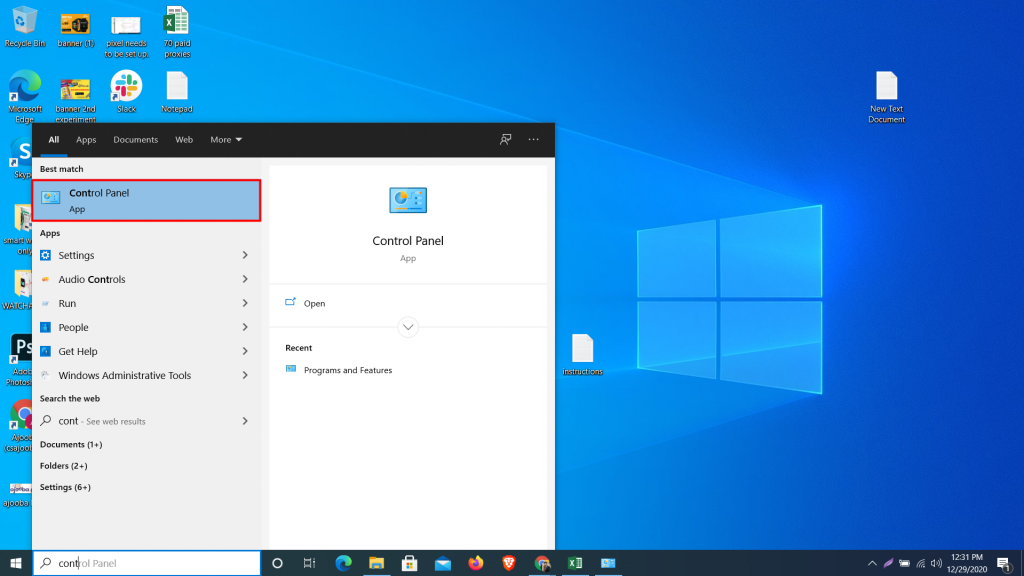The width and height of the screenshot is (1024, 576).
Task: Click Open under Control Panel
Action: [x=314, y=303]
